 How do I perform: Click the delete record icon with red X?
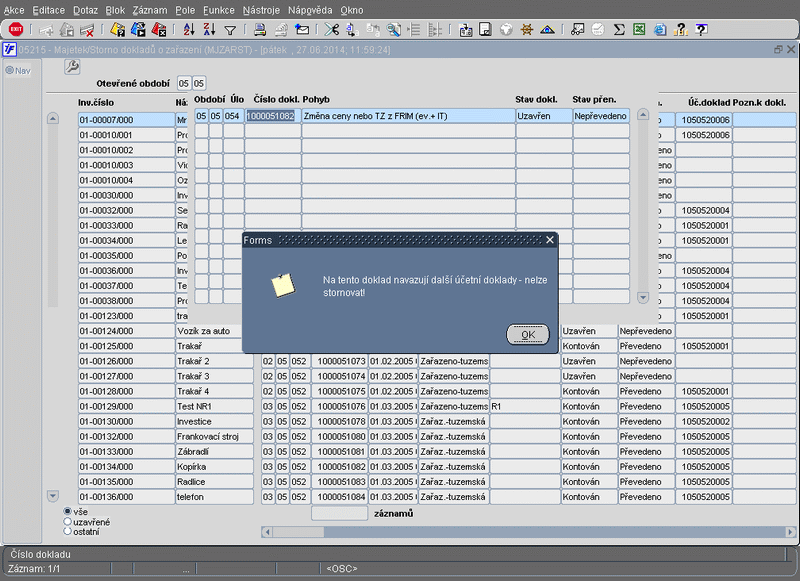87,30
